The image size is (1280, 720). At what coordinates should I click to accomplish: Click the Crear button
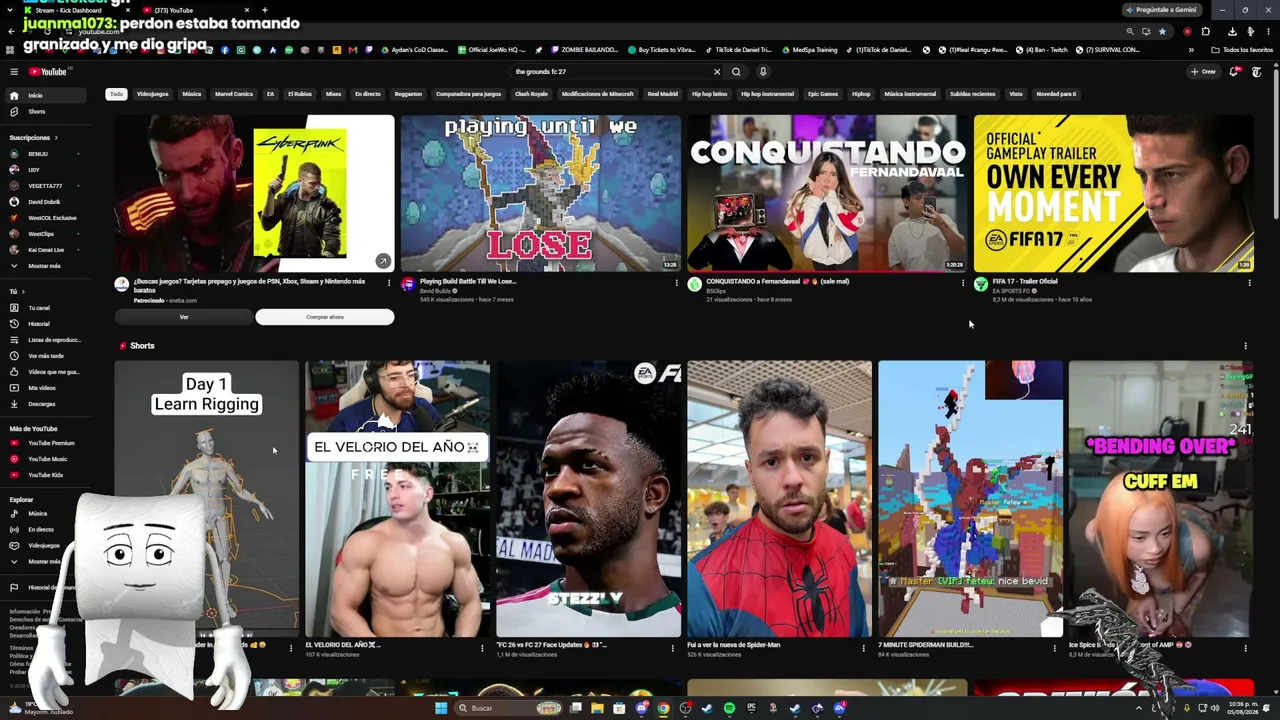pos(1203,72)
